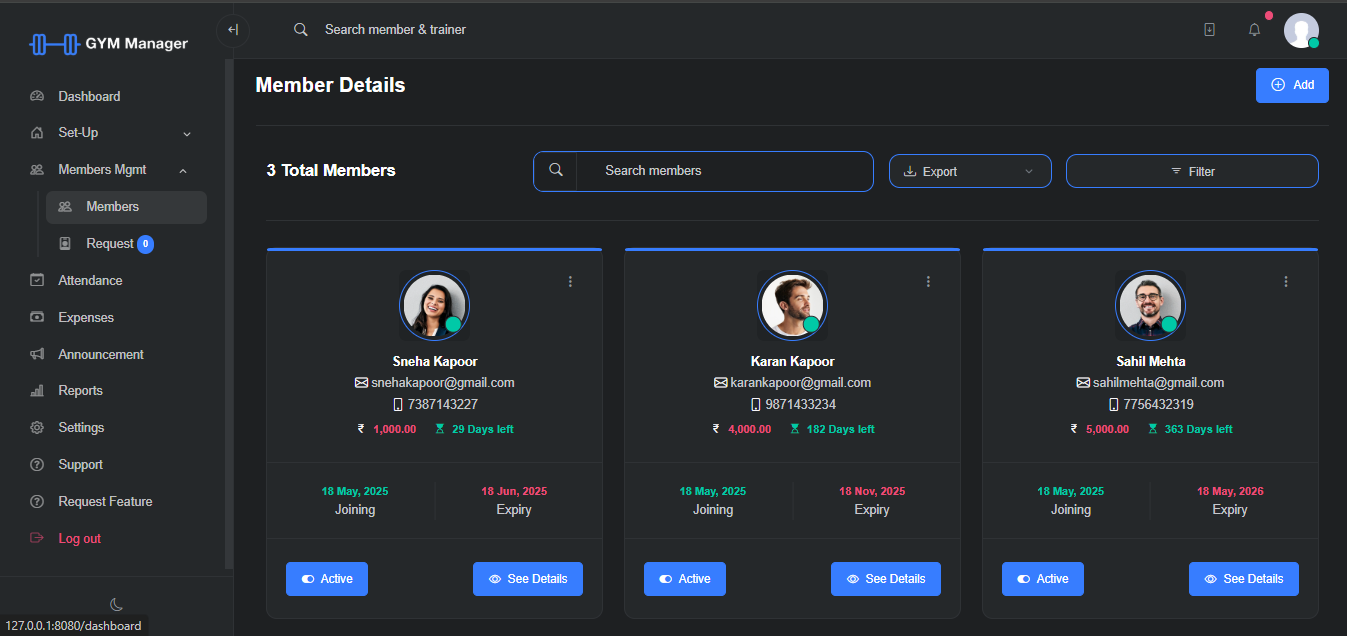See Details for Karan Kapoor
The image size is (1347, 636).
(x=885, y=579)
